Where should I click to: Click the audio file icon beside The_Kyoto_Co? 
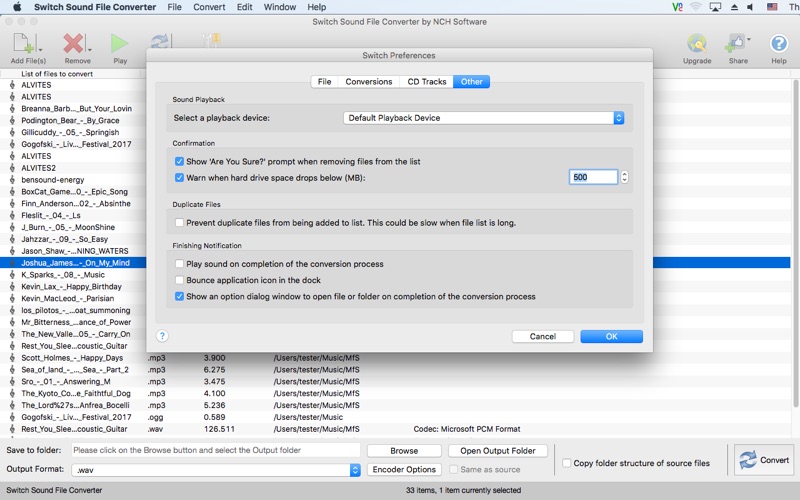[12, 393]
